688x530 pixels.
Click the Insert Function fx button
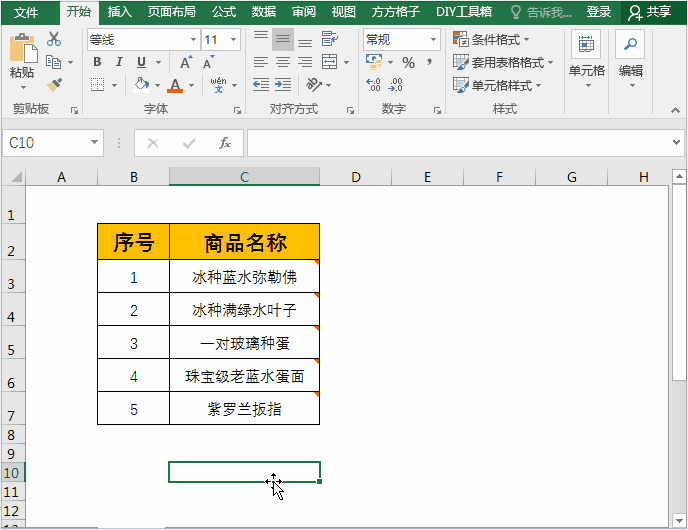(x=224, y=143)
